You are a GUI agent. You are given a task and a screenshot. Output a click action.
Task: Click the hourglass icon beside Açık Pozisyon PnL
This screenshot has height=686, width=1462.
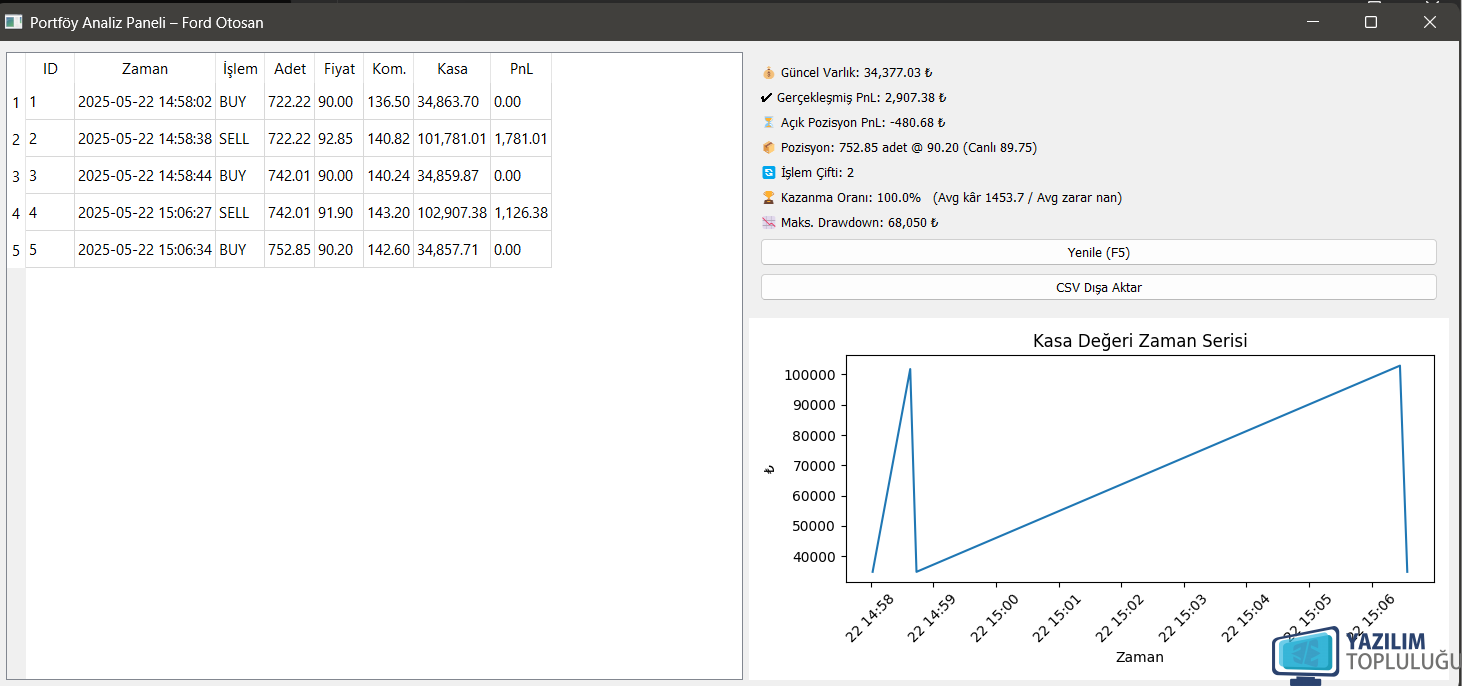(x=768, y=123)
